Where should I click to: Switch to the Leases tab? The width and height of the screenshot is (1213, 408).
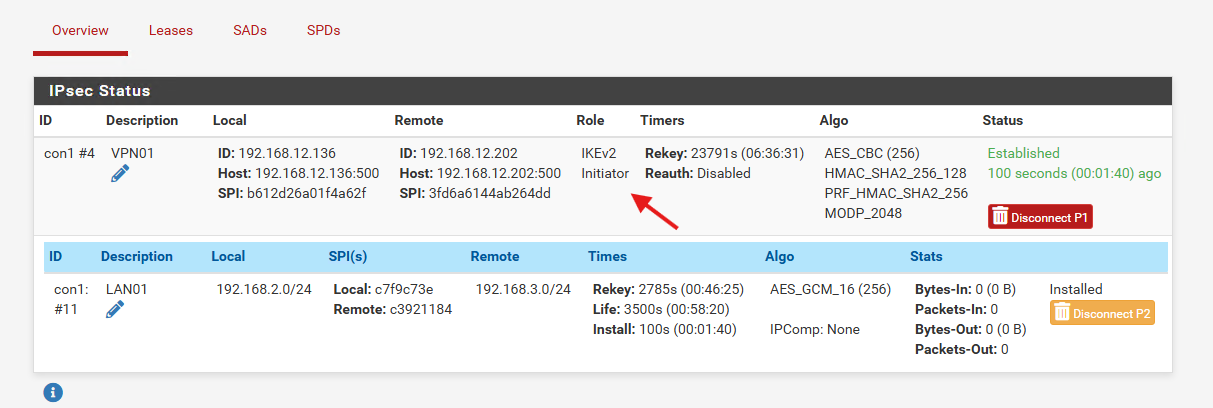pos(171,31)
